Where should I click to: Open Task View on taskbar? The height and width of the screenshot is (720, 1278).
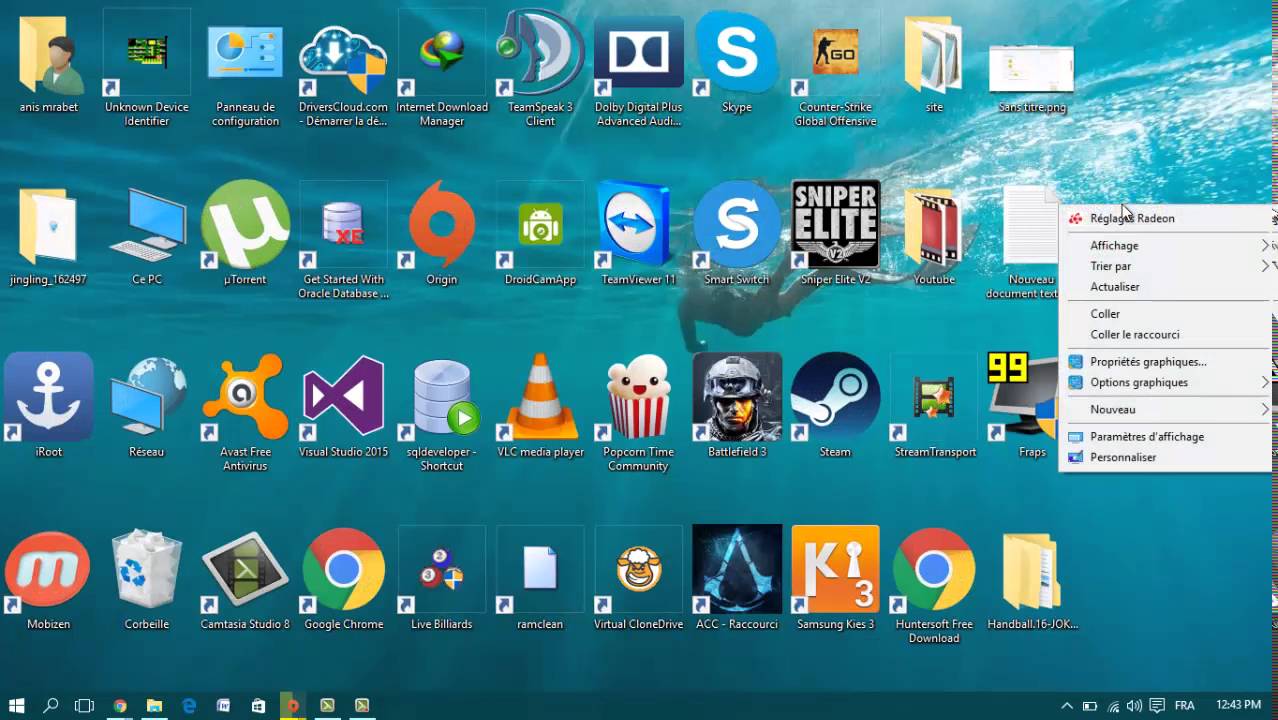85,705
